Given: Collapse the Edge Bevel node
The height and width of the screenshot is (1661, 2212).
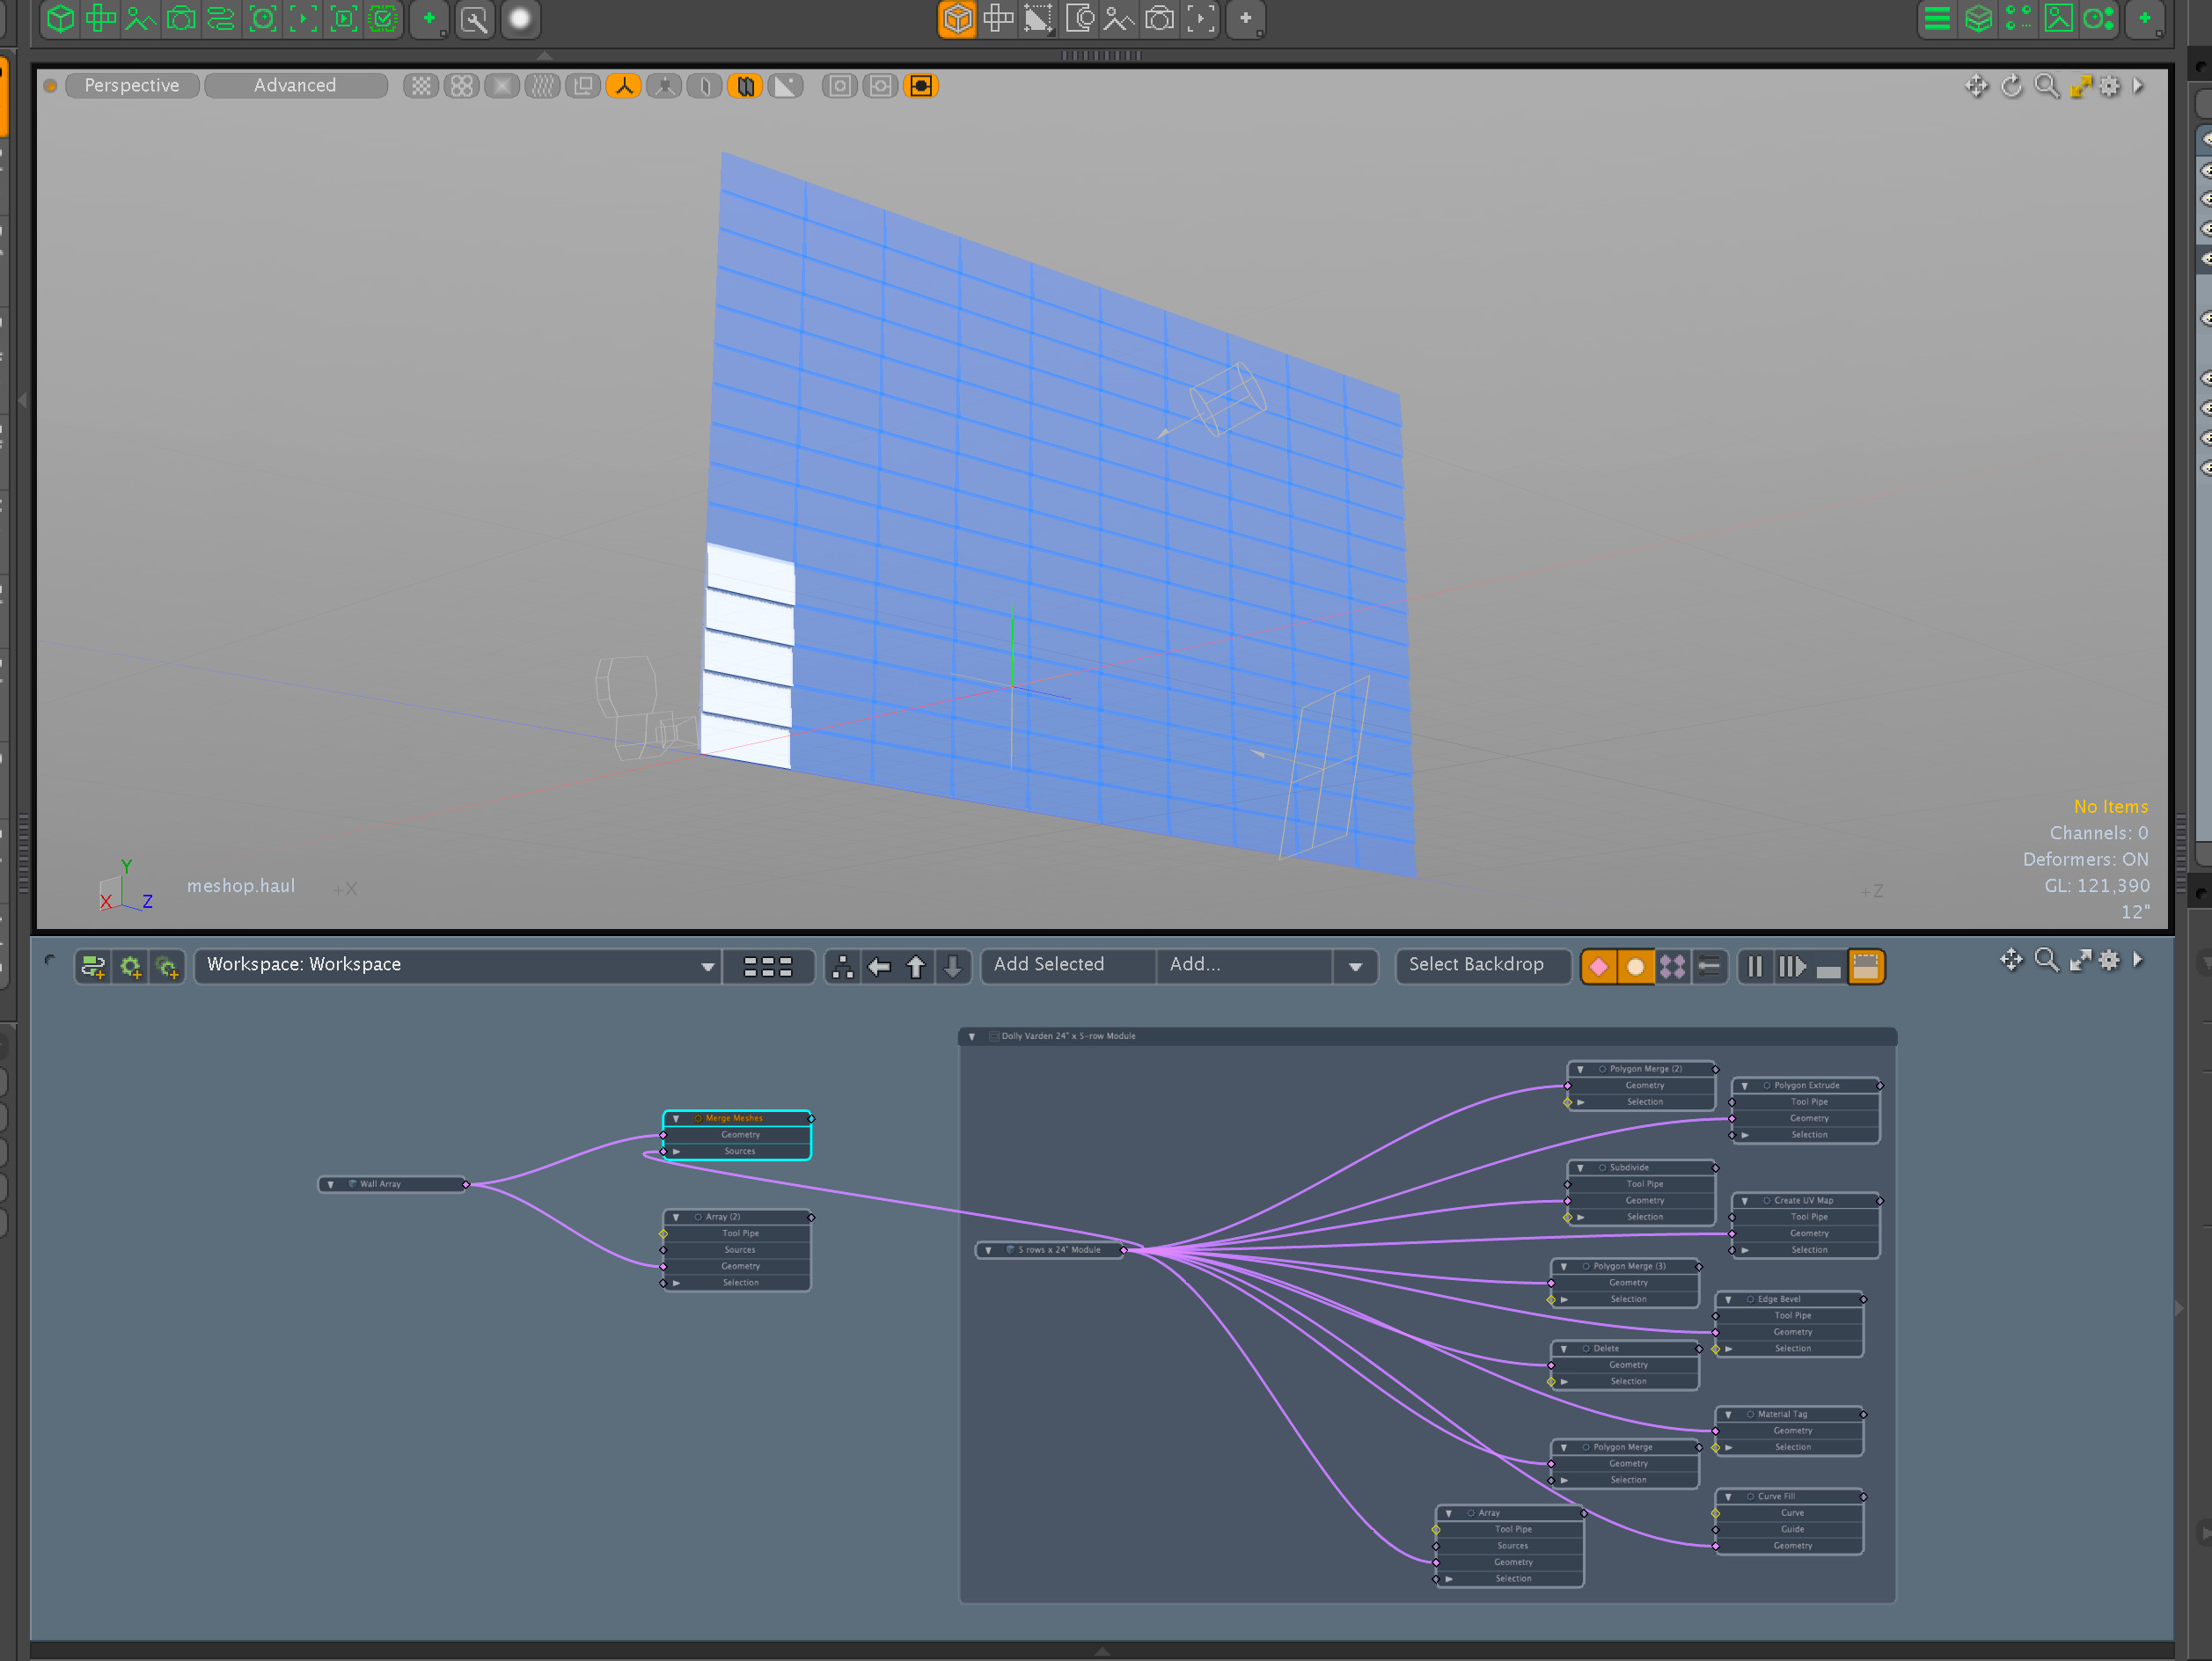Looking at the screenshot, I should coord(1728,1299).
